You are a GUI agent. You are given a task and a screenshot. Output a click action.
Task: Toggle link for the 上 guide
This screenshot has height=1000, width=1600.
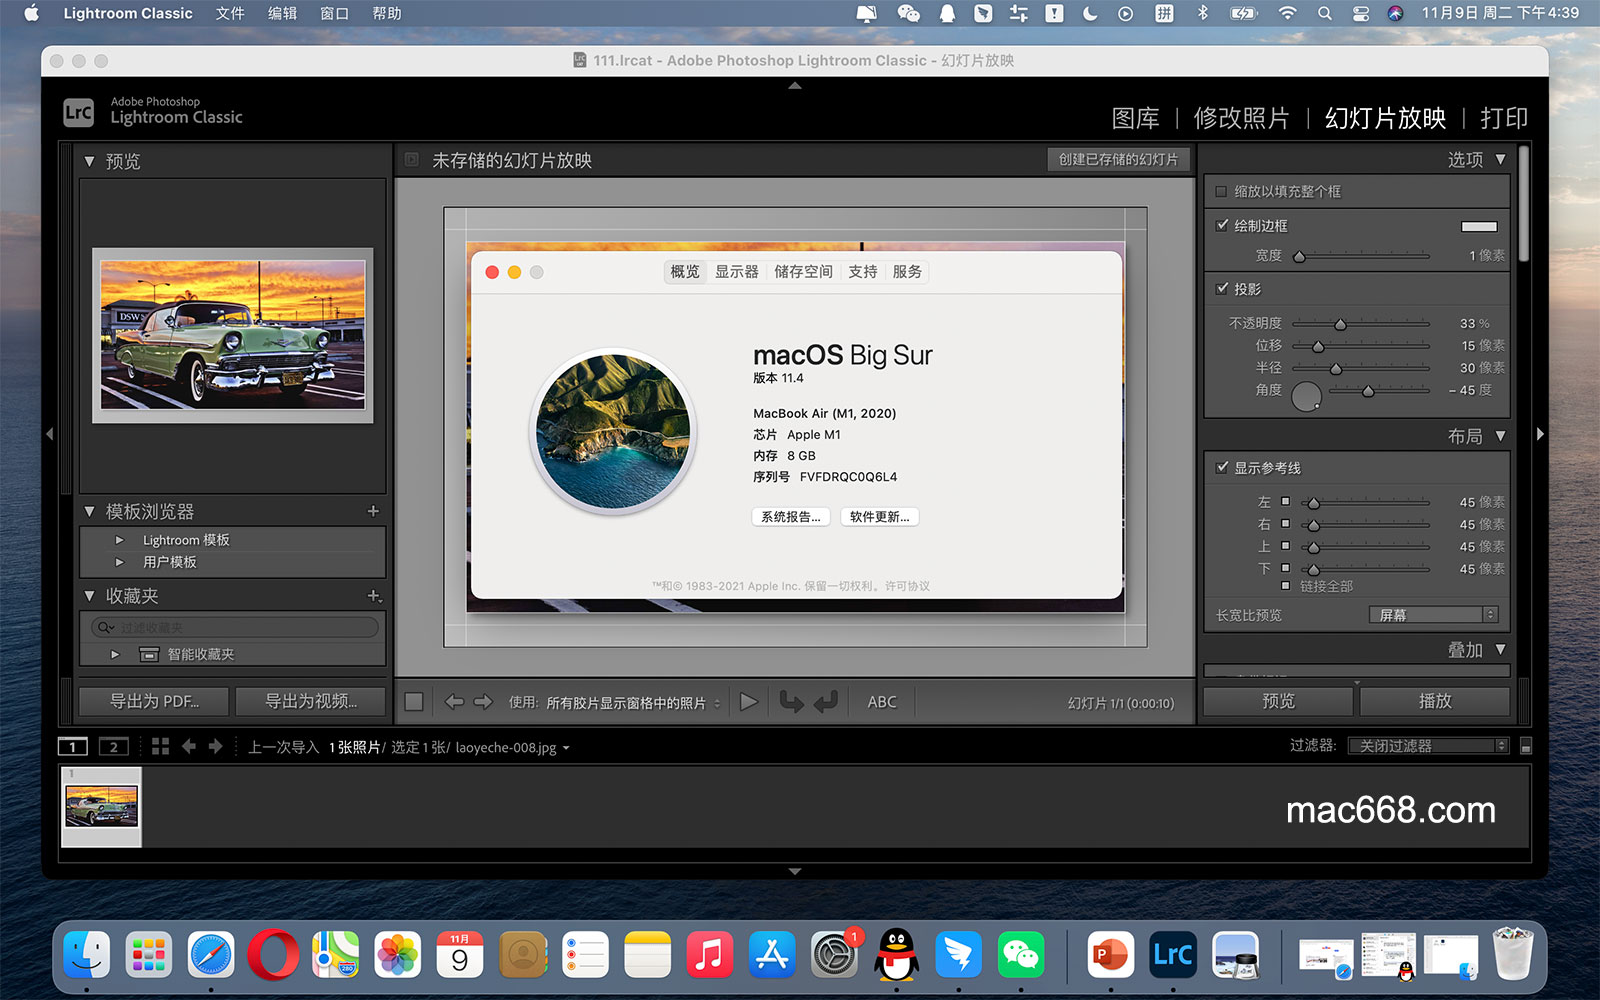point(1286,546)
